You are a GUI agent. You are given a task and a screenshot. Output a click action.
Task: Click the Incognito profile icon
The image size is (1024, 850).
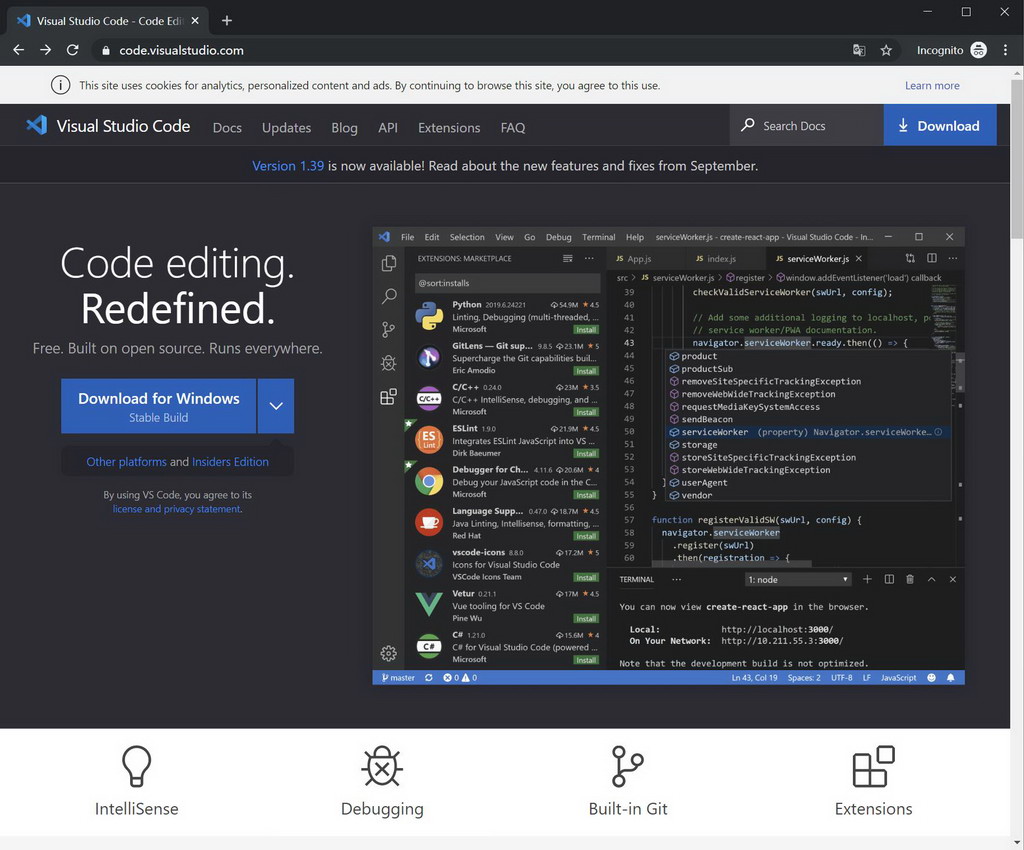point(978,50)
